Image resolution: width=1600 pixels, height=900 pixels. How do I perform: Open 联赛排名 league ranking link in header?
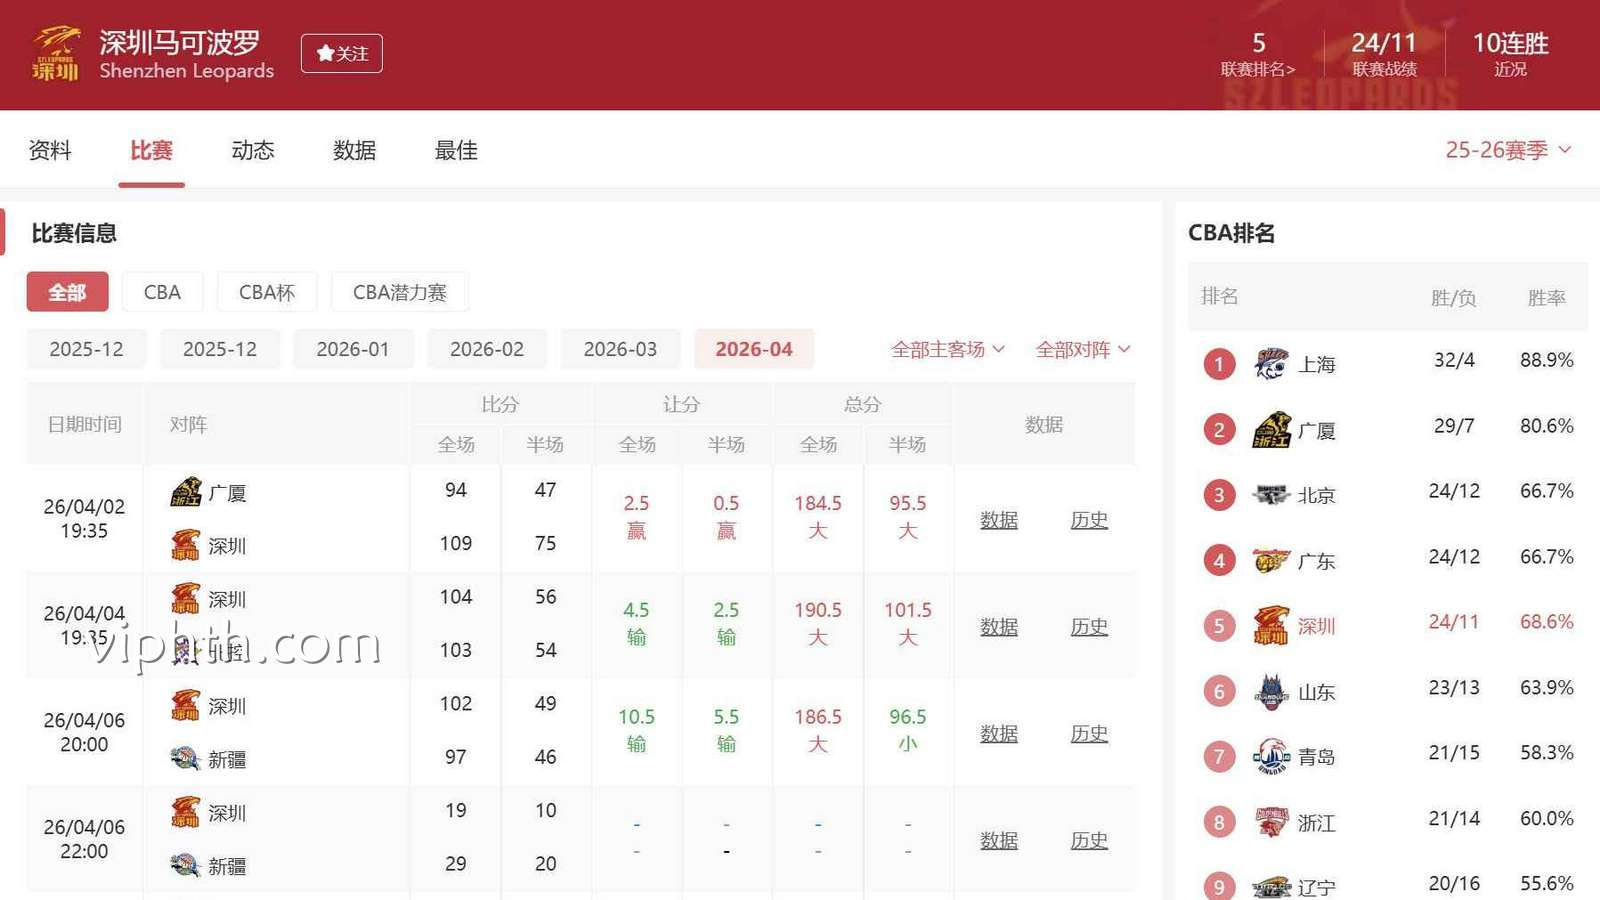tap(1258, 69)
